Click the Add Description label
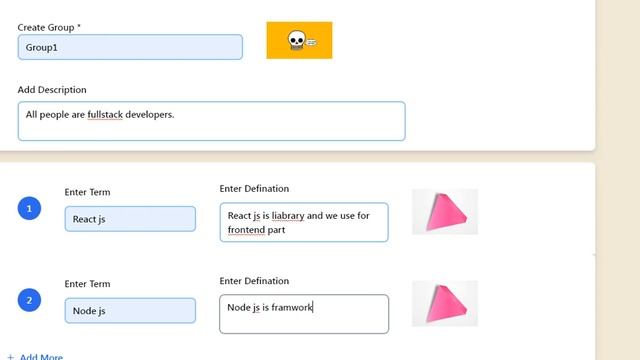Screen dimensions: 640x360 click(52, 90)
